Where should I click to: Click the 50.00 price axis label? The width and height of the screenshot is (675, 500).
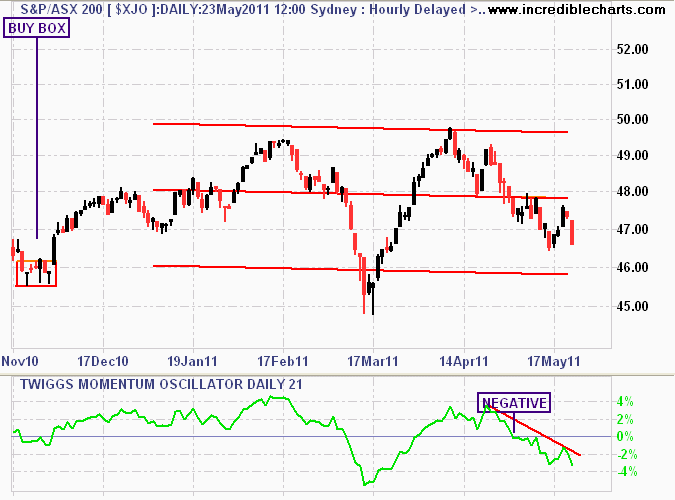click(x=632, y=119)
